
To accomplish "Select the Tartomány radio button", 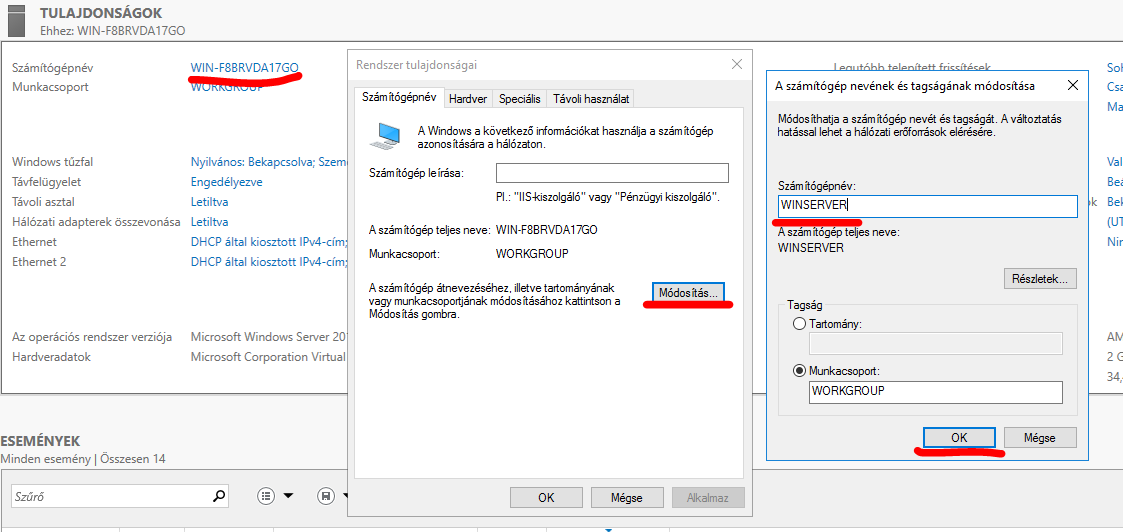I will (799, 325).
